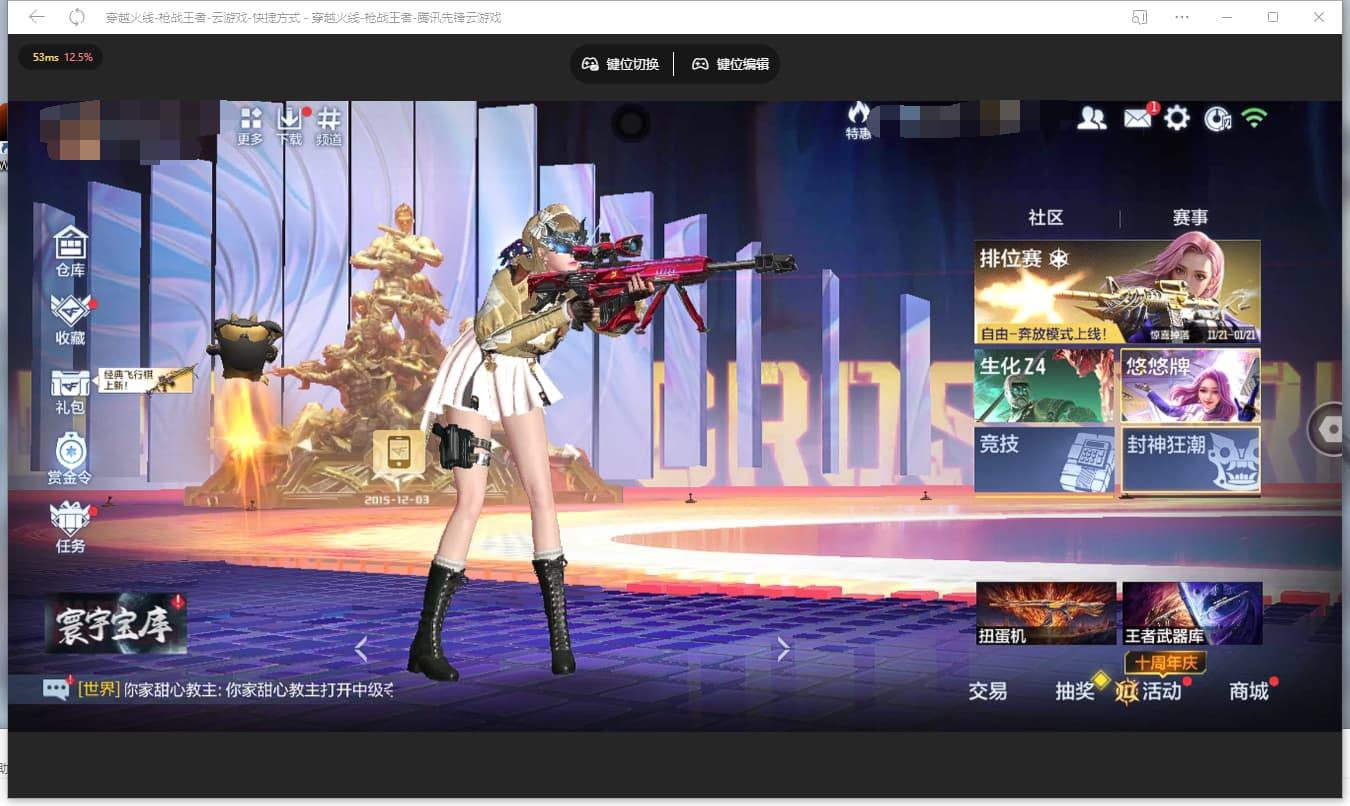The image size is (1350, 806).
Task: Open the world chat bubble icon
Action: pyautogui.click(x=56, y=689)
